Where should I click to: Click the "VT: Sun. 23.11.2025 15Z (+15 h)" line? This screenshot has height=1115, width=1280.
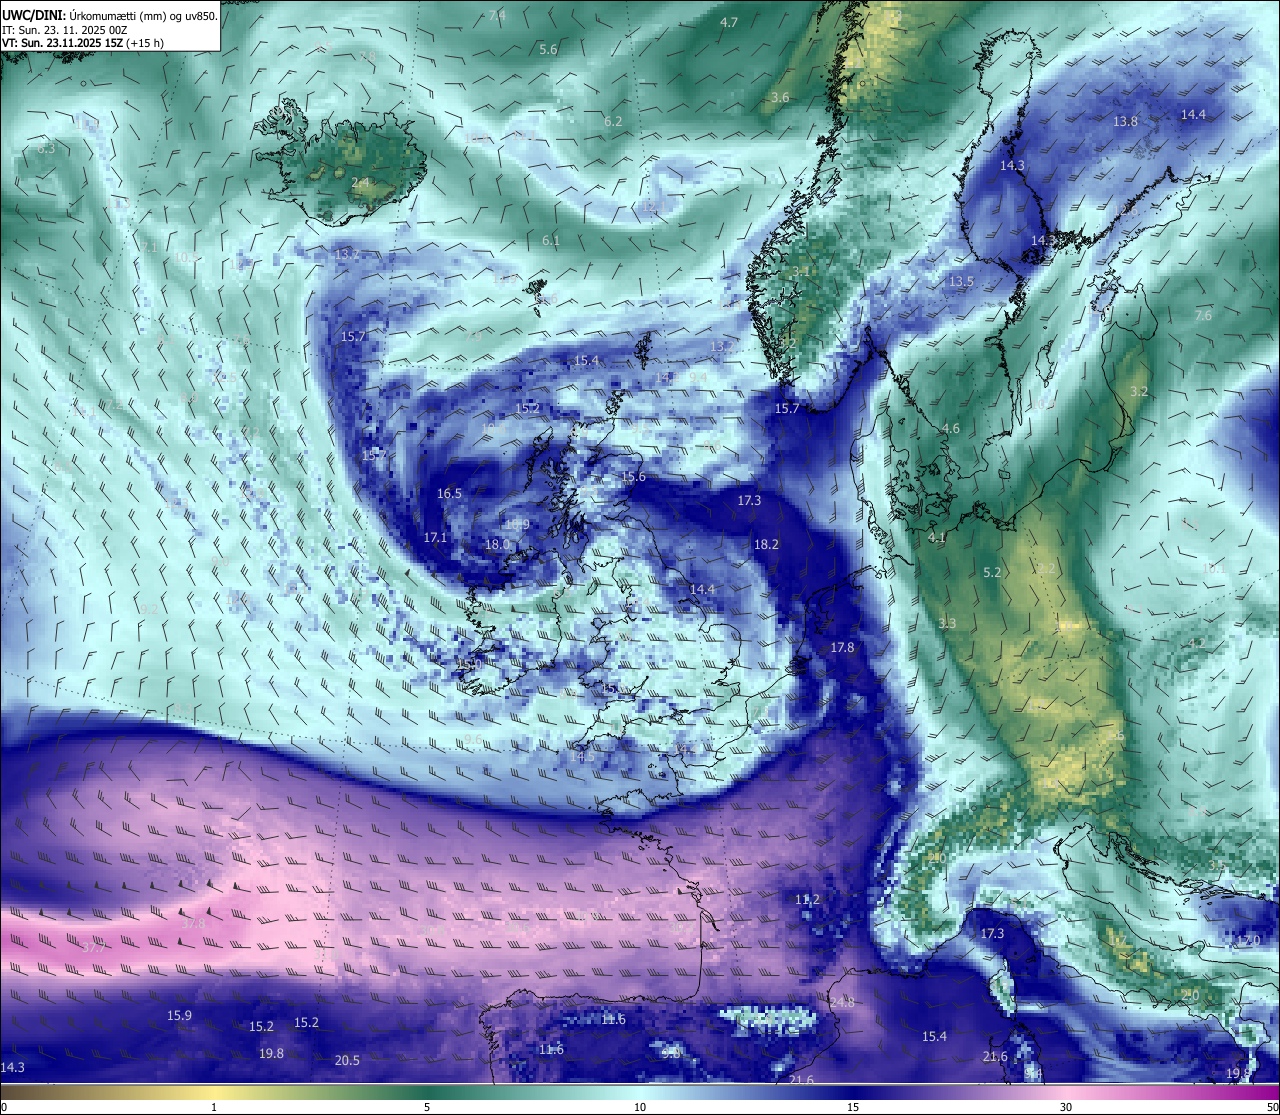pyautogui.click(x=83, y=43)
